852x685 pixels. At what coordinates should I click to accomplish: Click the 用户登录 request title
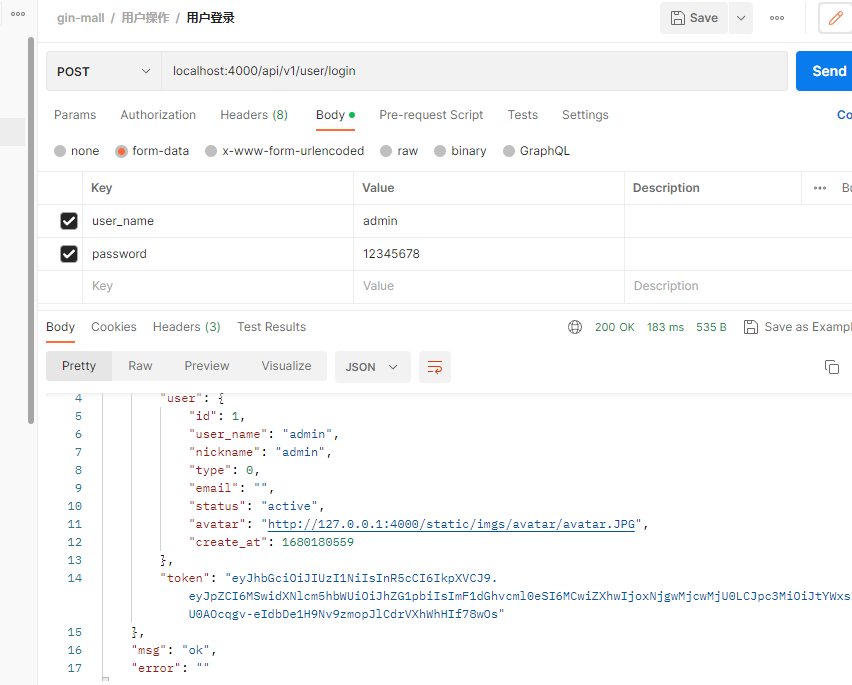pyautogui.click(x=210, y=18)
